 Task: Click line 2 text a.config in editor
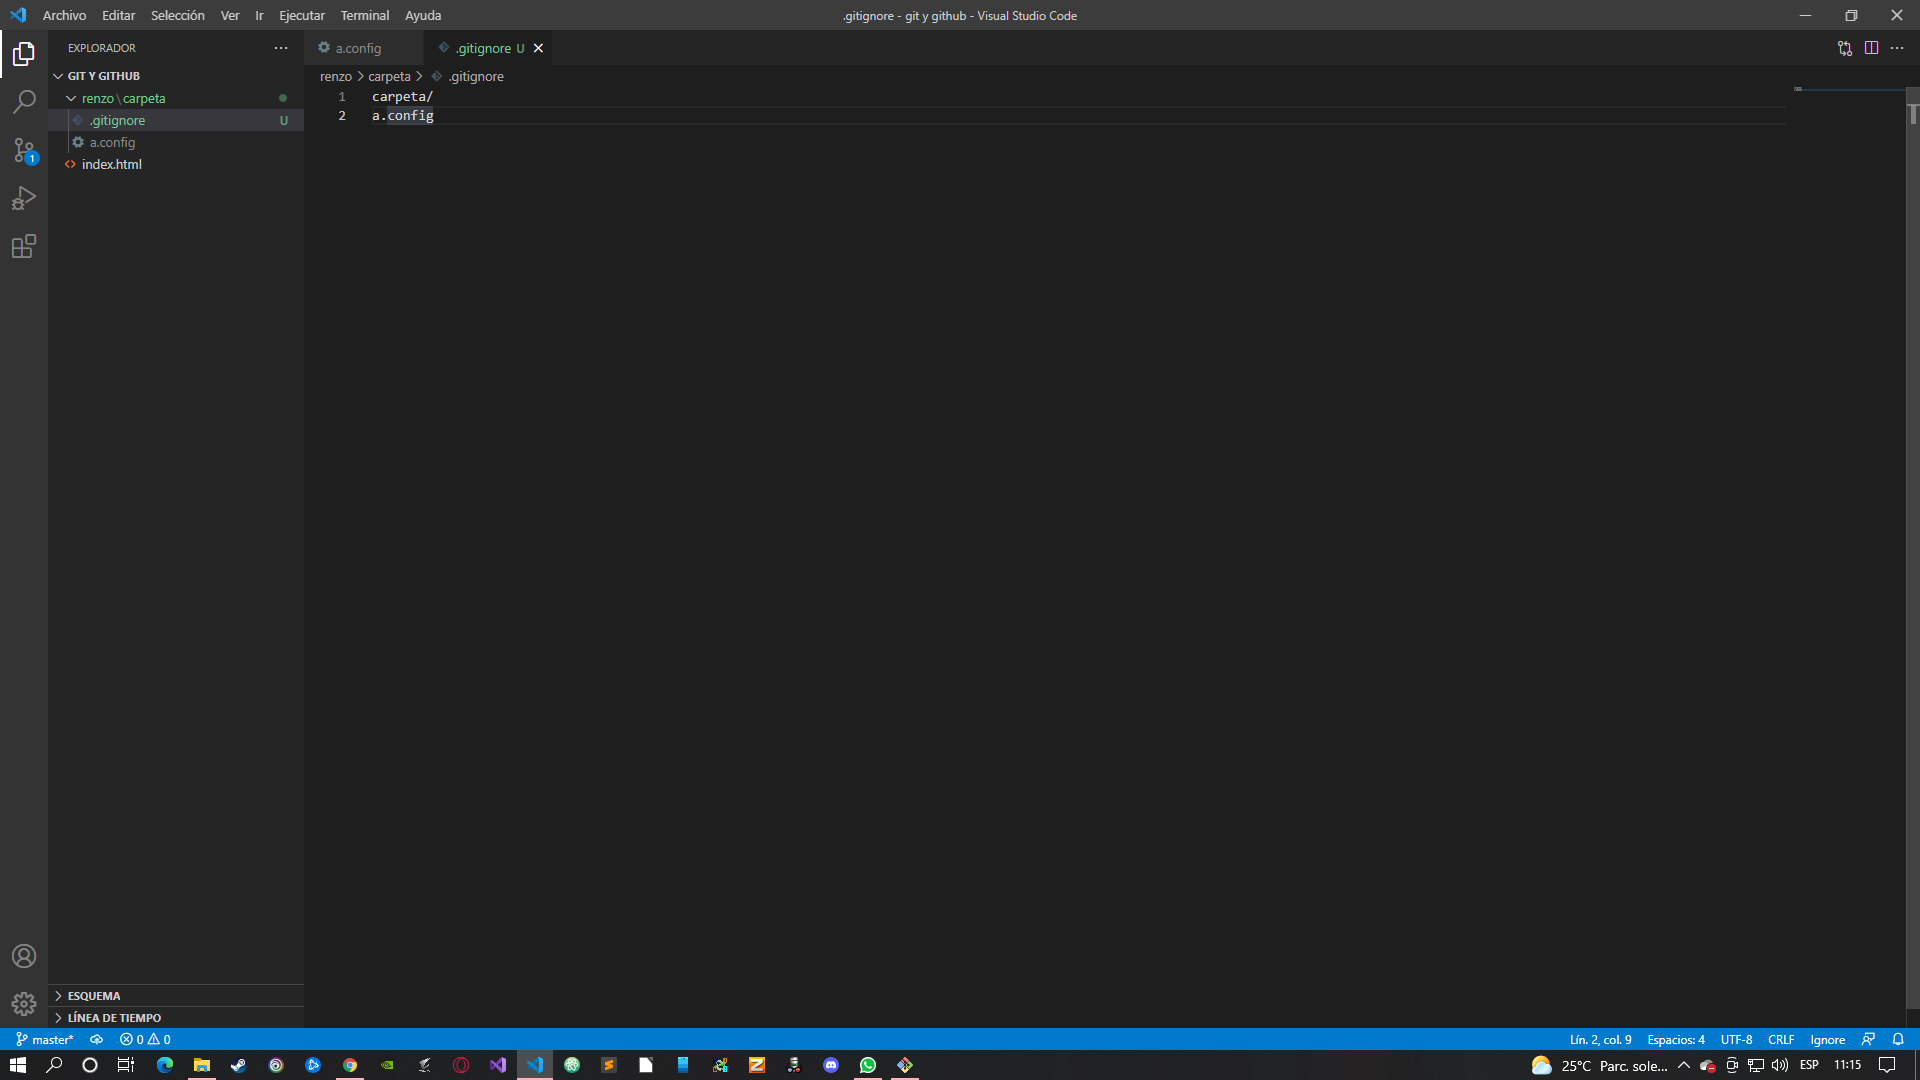pyautogui.click(x=403, y=116)
